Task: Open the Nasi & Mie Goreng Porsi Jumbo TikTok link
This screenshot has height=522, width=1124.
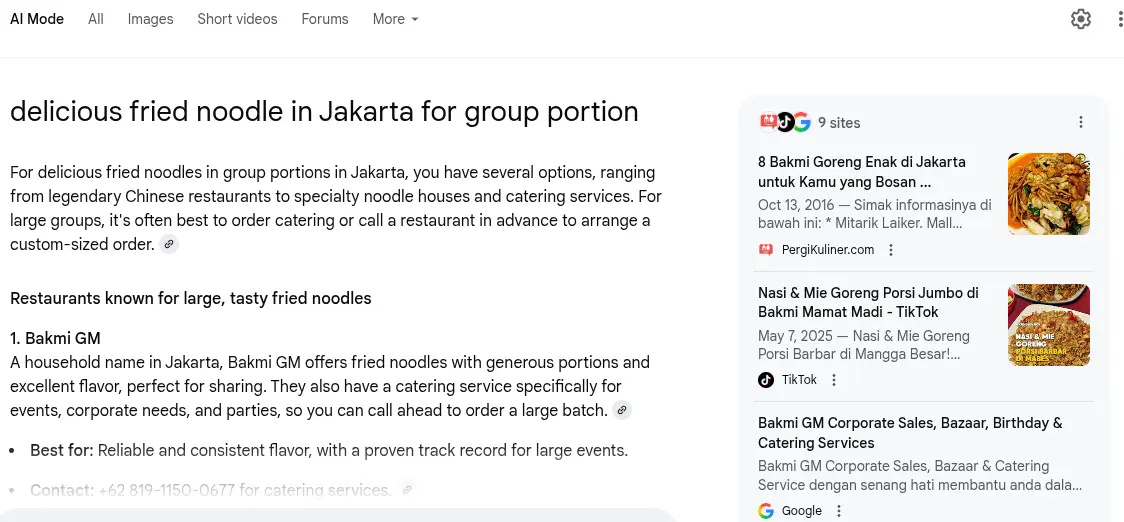Action: [x=868, y=303]
